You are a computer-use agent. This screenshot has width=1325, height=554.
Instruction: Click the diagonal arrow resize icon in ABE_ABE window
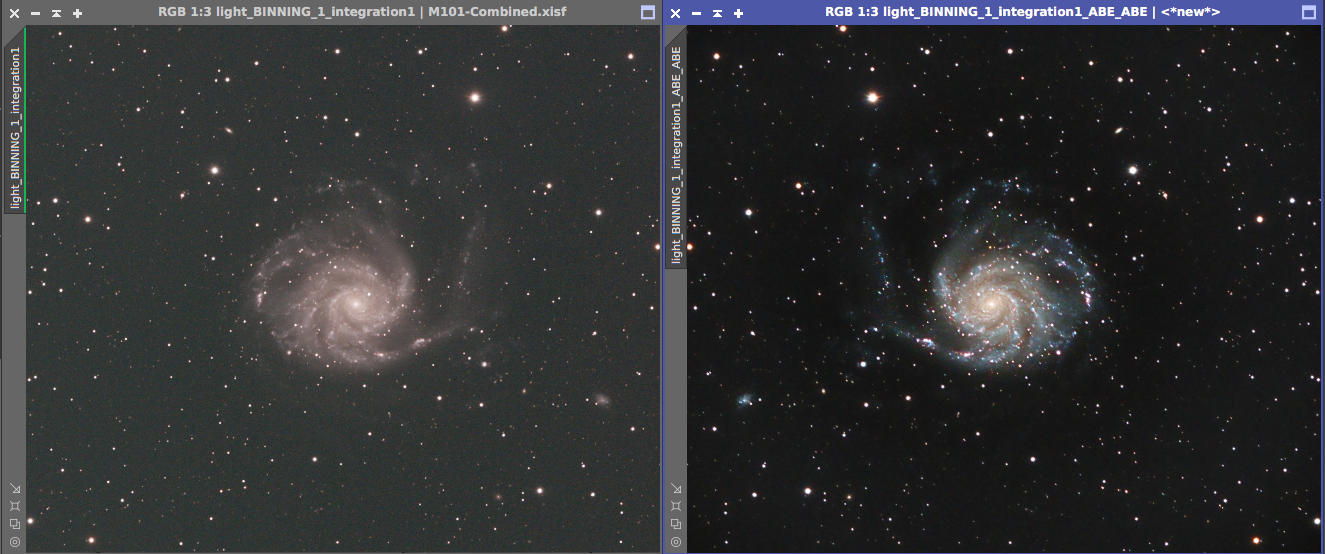click(676, 488)
